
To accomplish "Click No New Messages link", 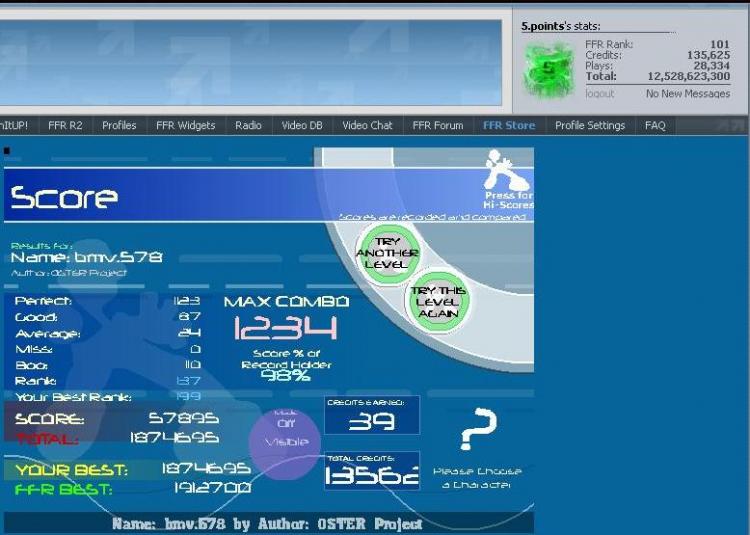I will coord(688,94).
